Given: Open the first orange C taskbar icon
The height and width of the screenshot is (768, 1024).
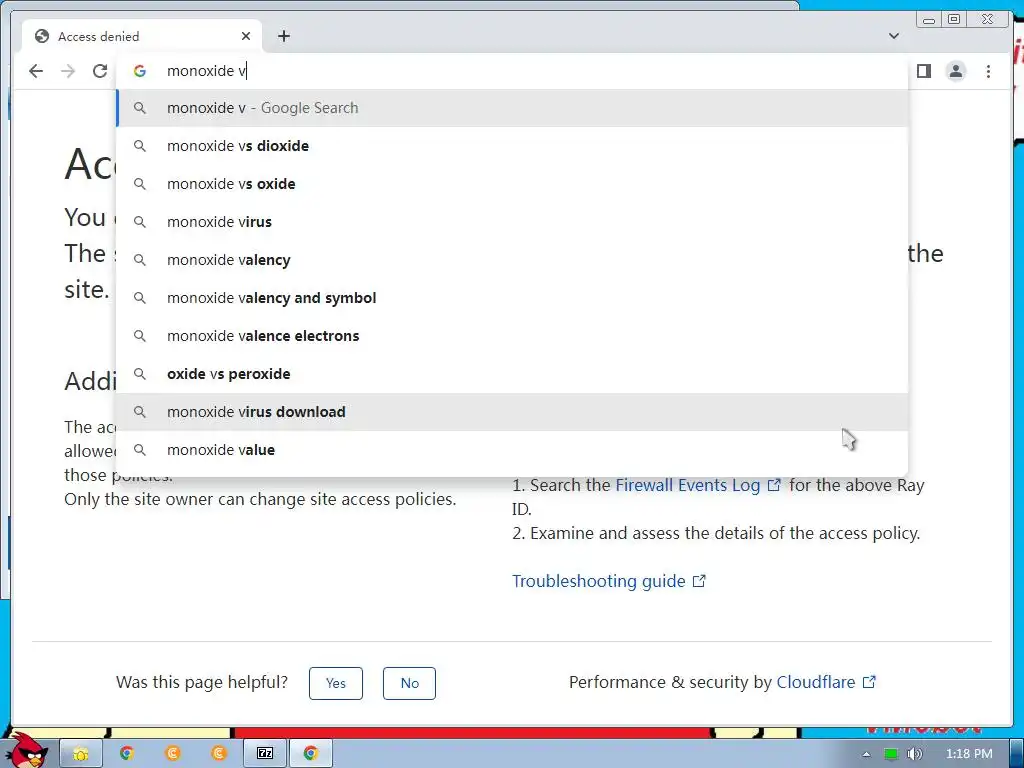Looking at the screenshot, I should coord(173,754).
